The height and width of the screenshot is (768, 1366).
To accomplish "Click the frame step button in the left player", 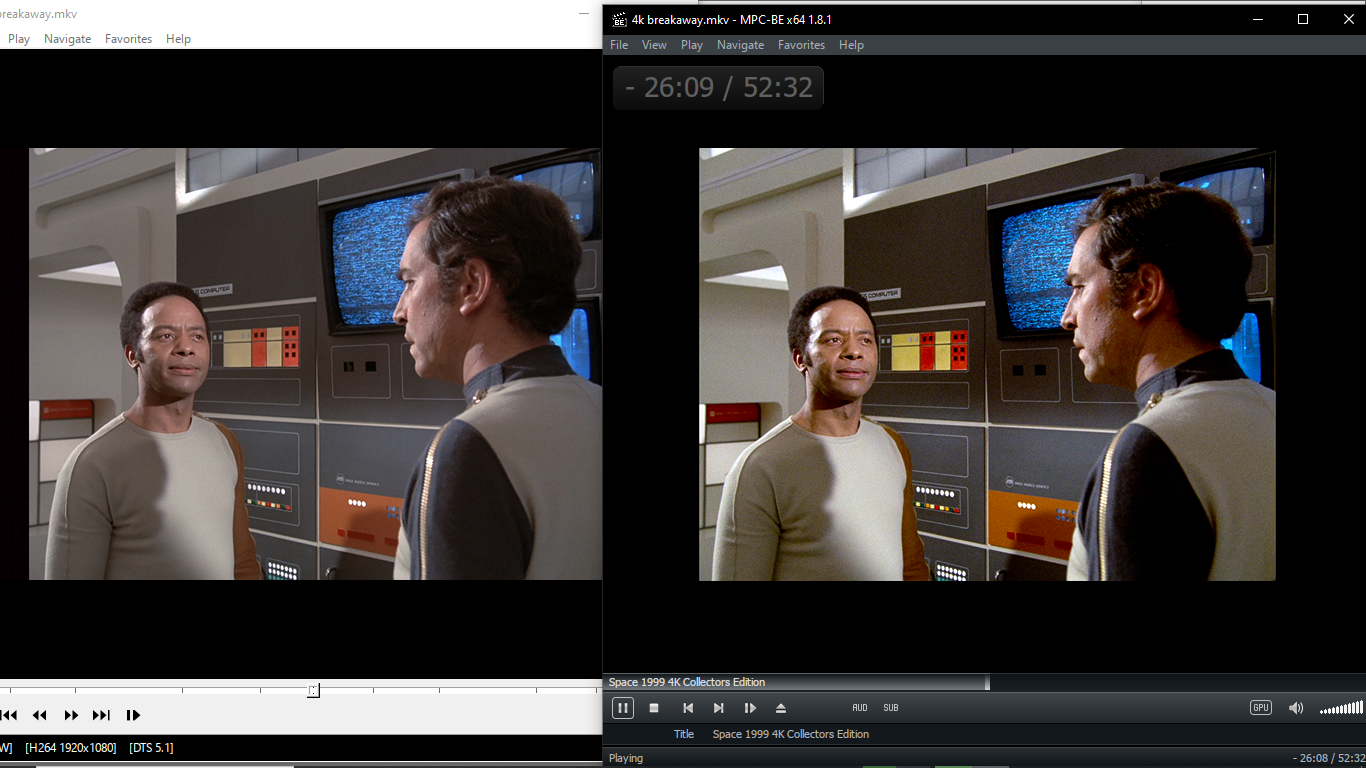I will coord(133,715).
